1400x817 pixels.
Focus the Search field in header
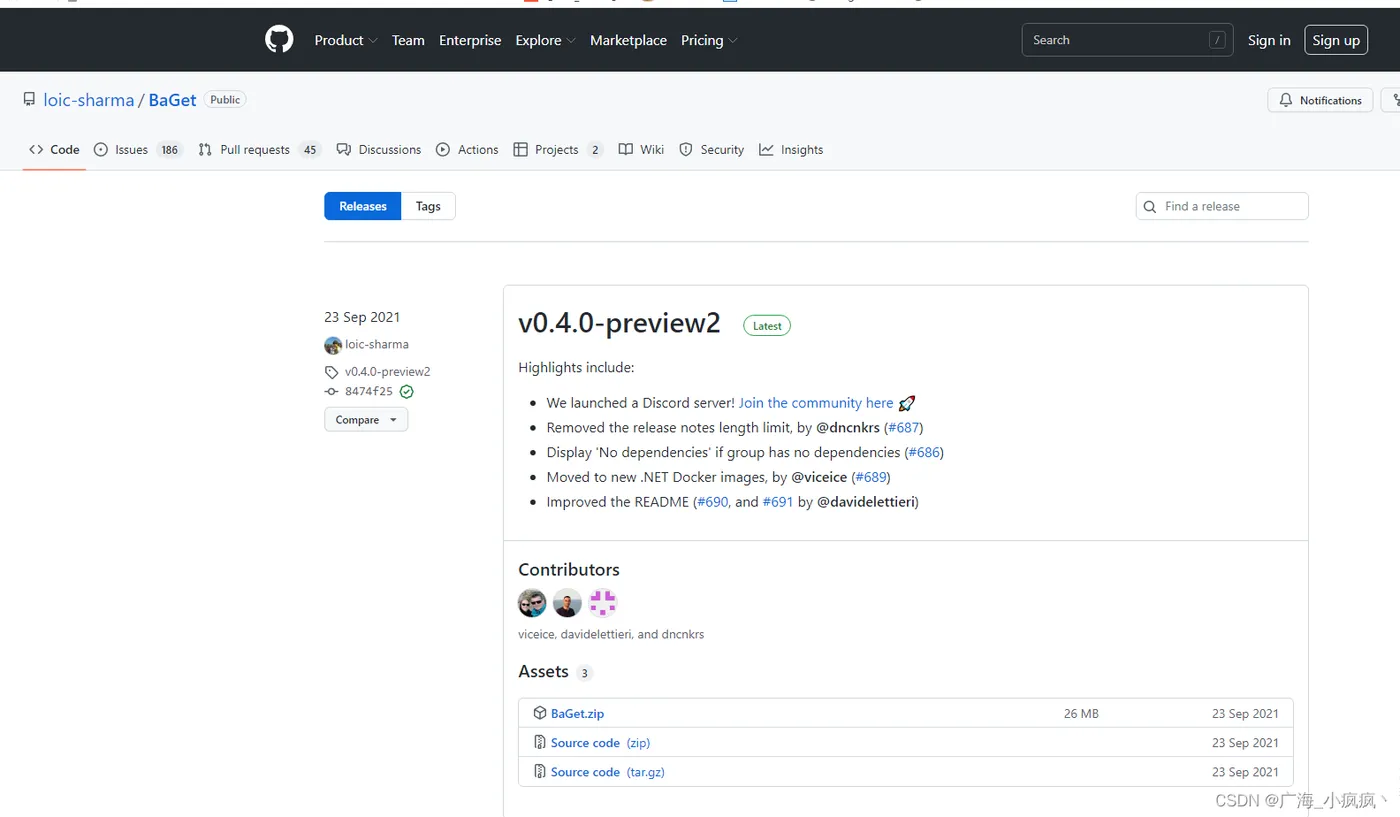[x=1127, y=40]
